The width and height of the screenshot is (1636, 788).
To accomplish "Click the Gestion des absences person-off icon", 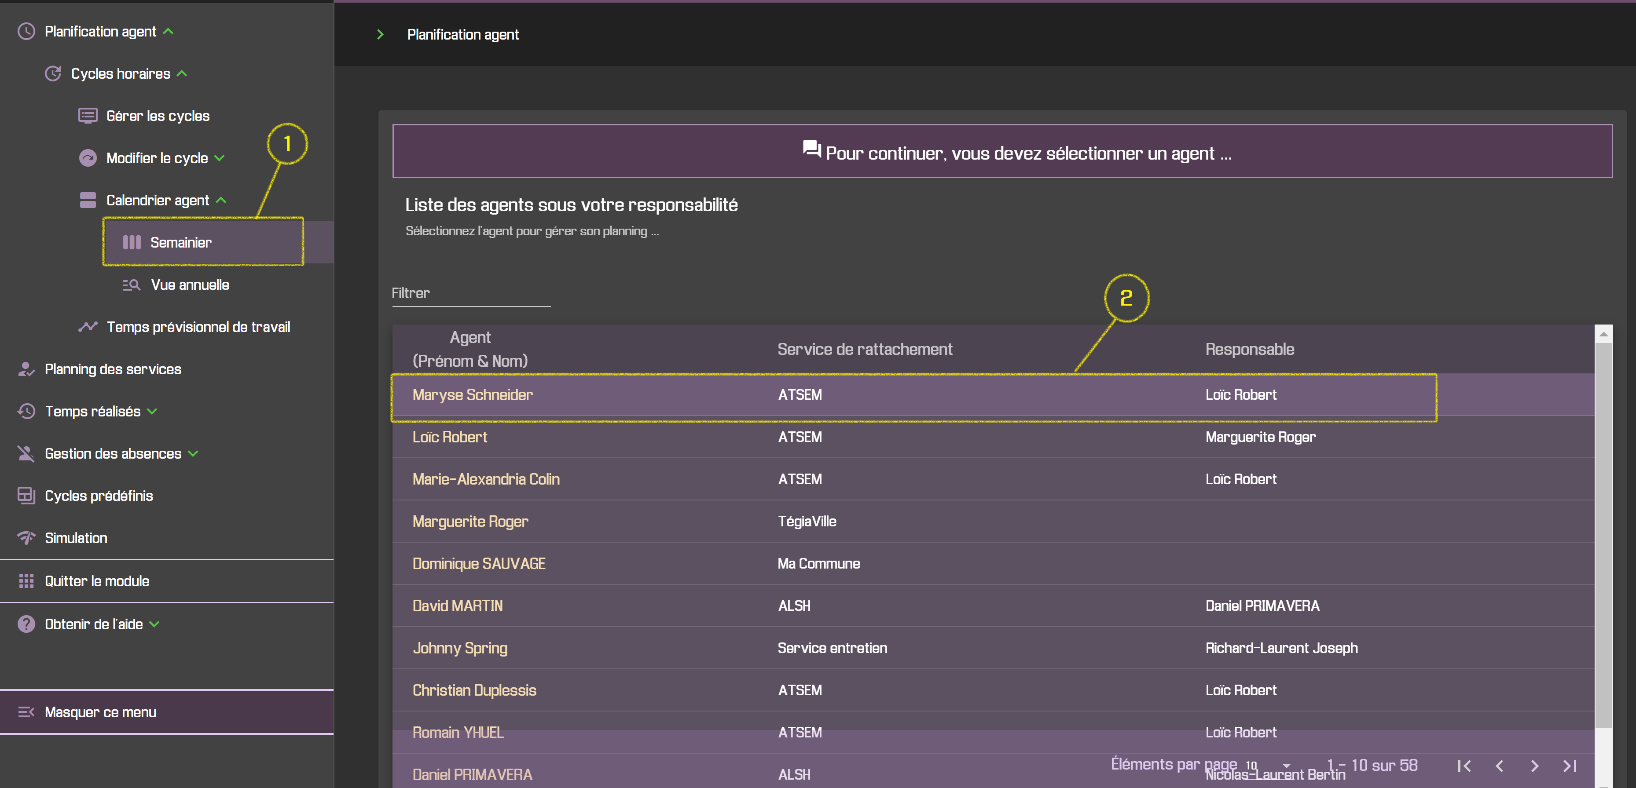I will pos(27,454).
